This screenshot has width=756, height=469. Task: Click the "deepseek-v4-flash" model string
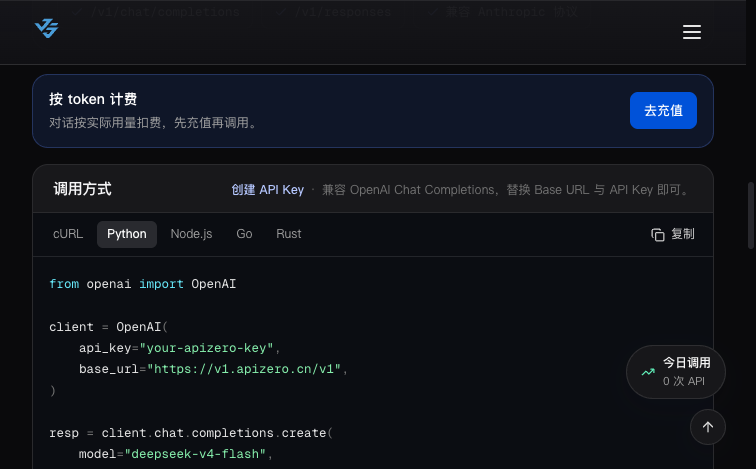tap(195, 454)
